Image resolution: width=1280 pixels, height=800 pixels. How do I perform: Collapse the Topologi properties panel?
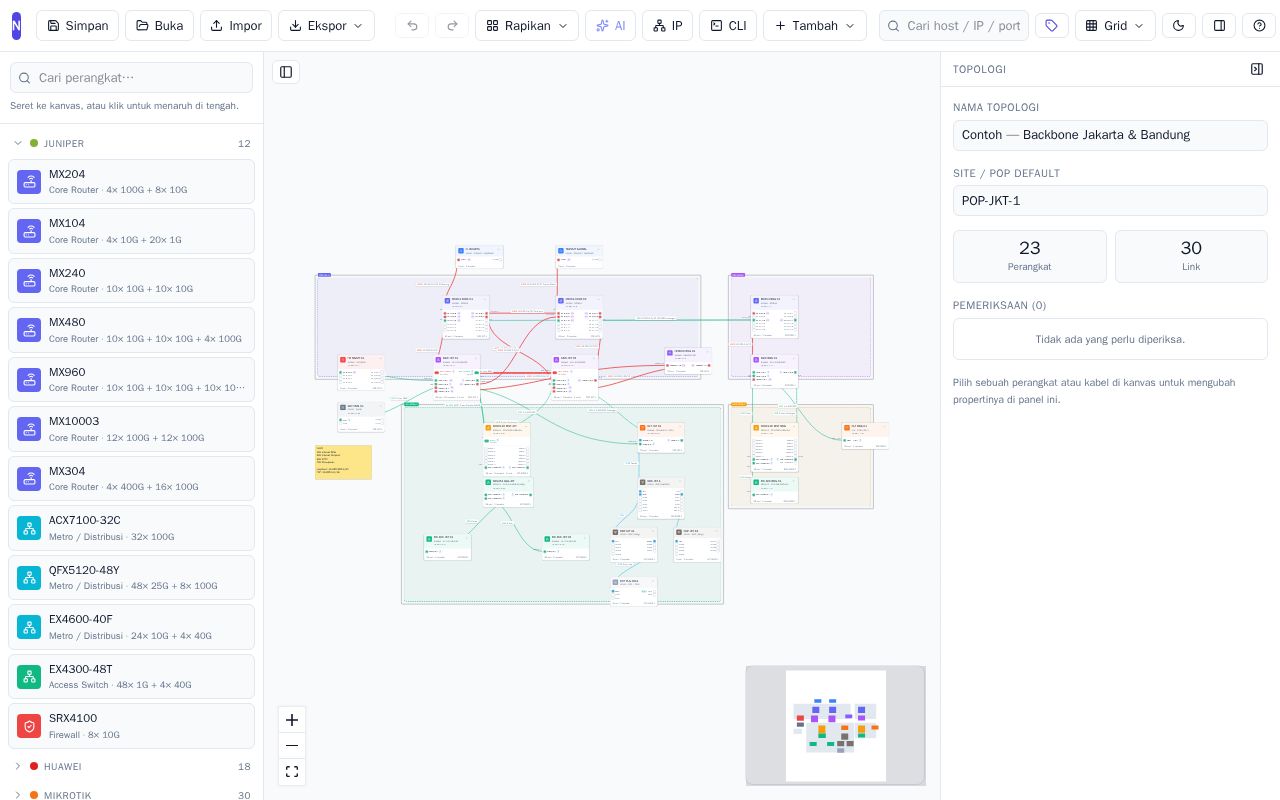point(1257,69)
